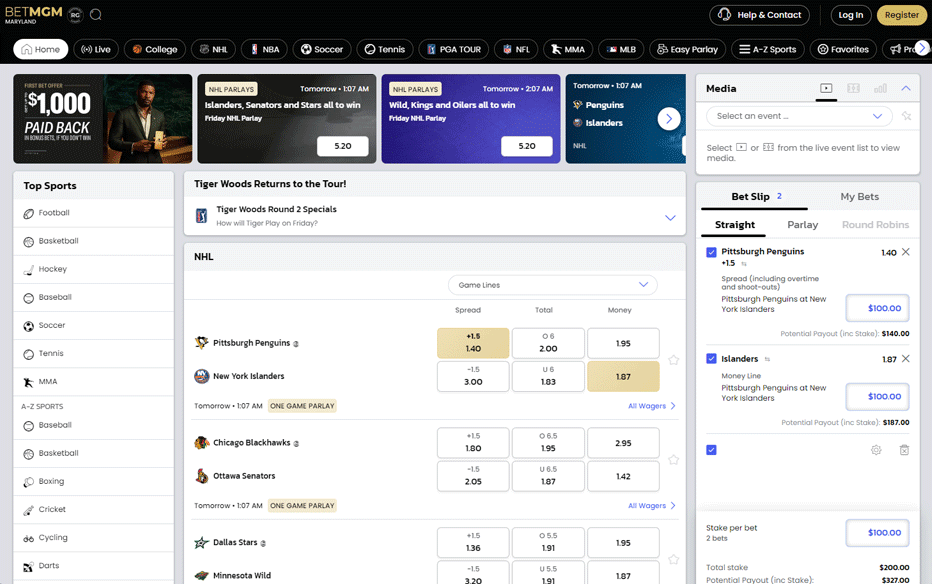This screenshot has width=932, height=585.
Task: Favorite the Stars at Wild game star
Action: tap(673, 559)
